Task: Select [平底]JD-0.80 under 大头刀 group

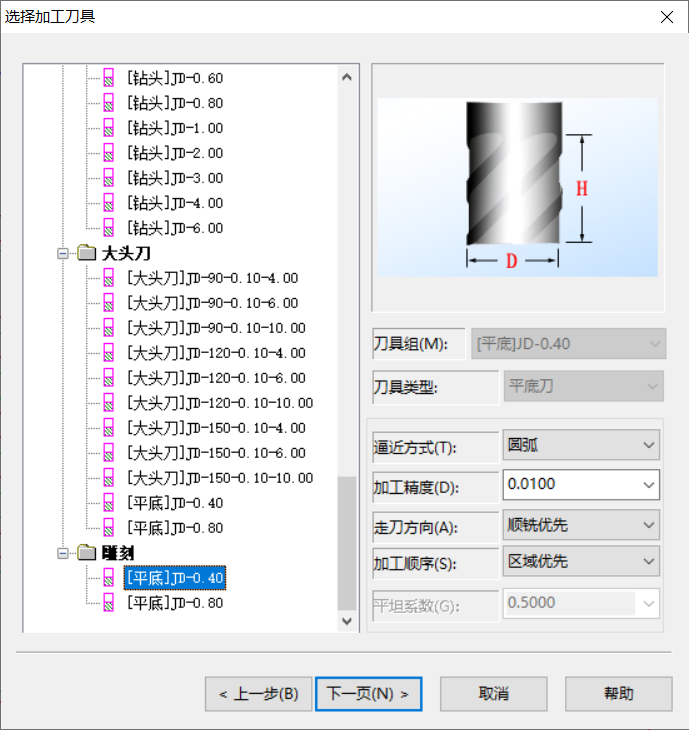Action: pos(175,528)
